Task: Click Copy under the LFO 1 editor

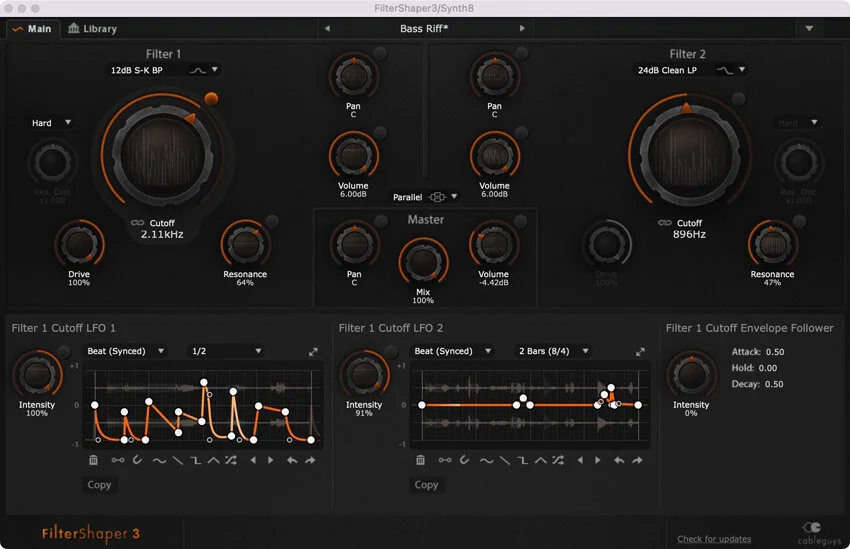Action: pos(99,485)
